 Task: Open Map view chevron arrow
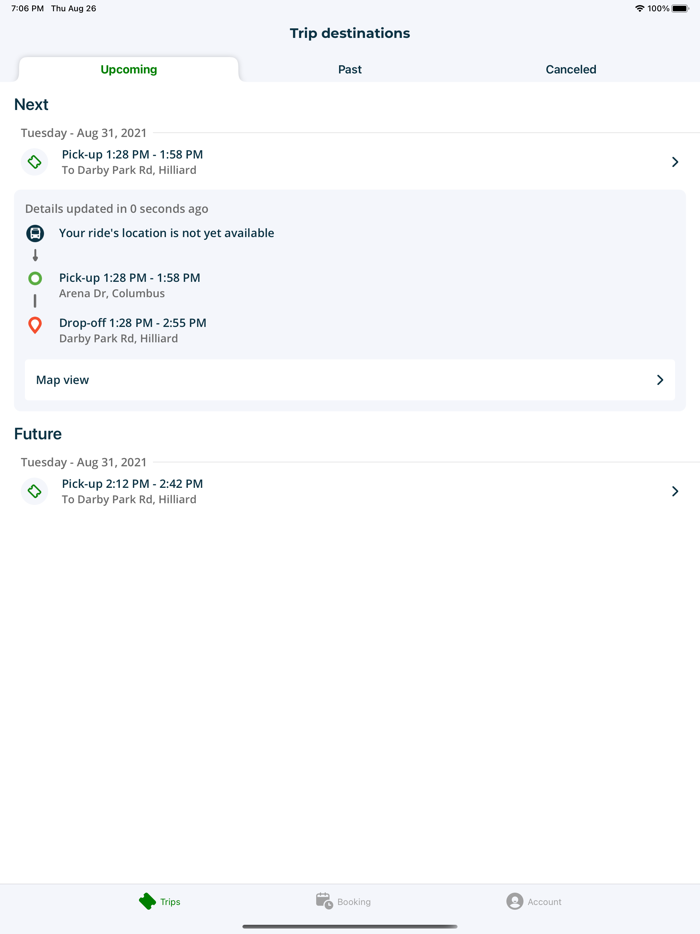click(x=660, y=380)
